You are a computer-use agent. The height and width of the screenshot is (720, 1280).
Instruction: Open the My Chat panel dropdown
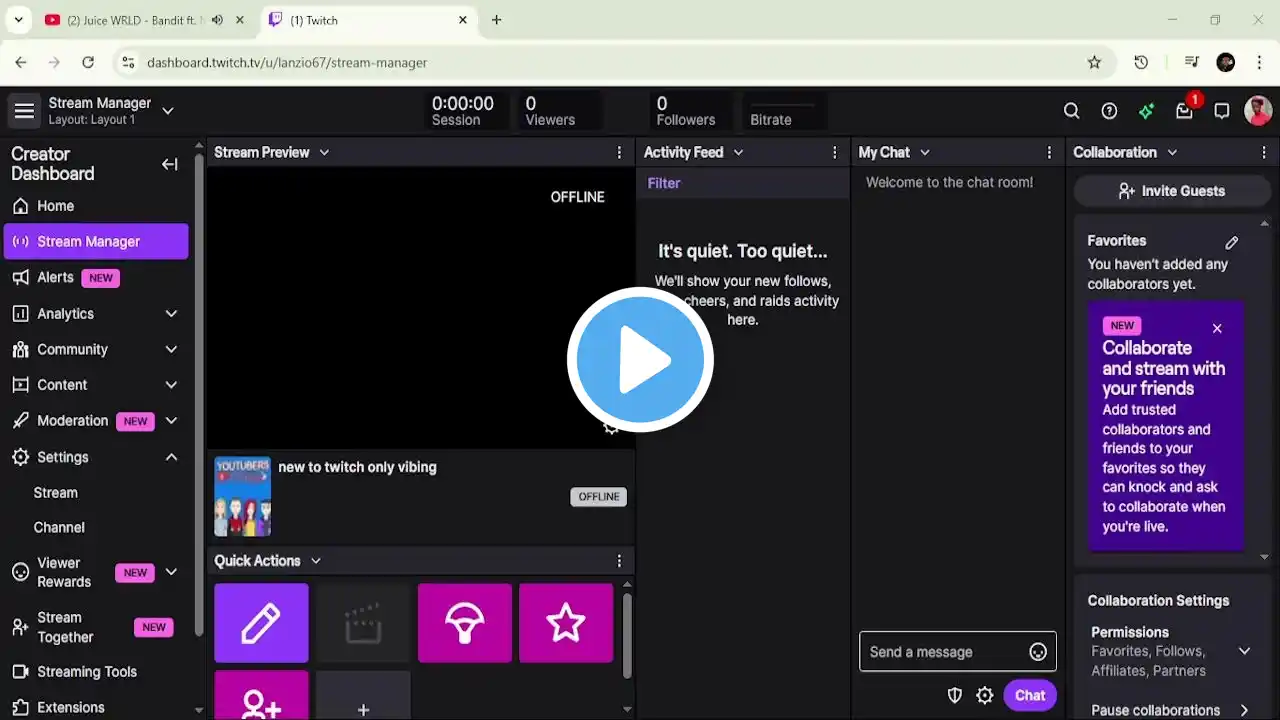(925, 153)
